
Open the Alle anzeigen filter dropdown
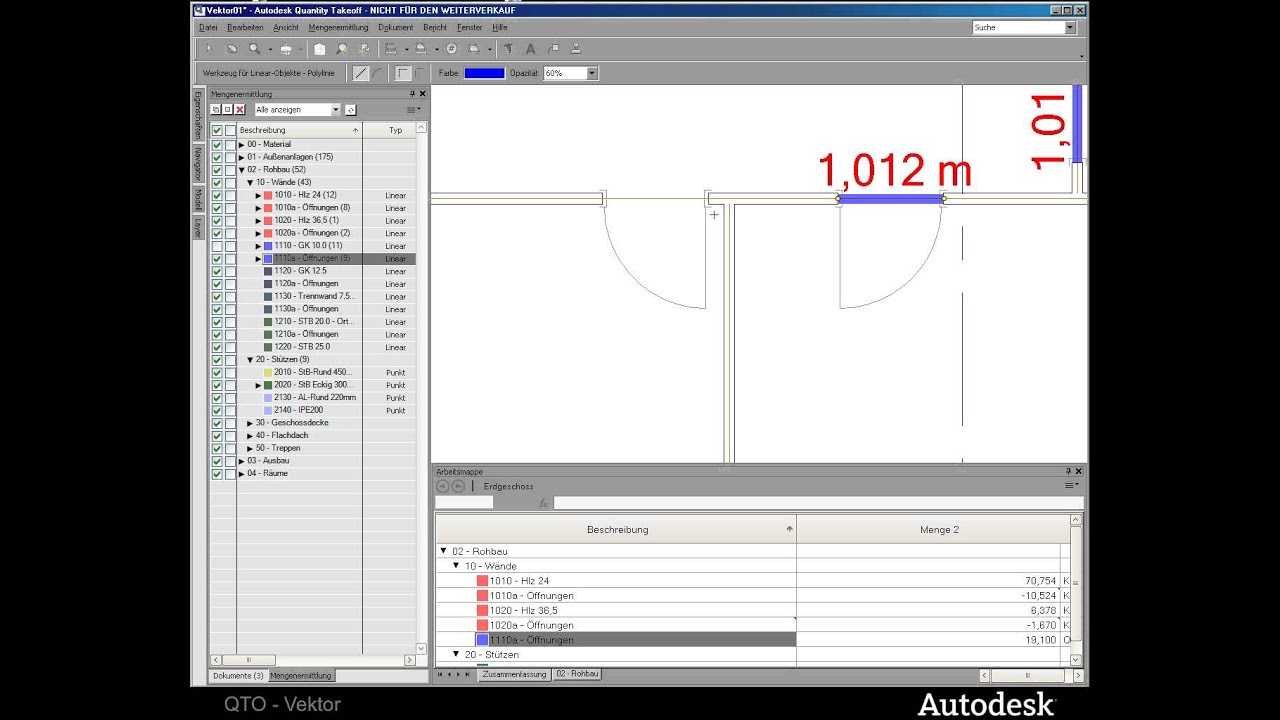click(x=335, y=109)
